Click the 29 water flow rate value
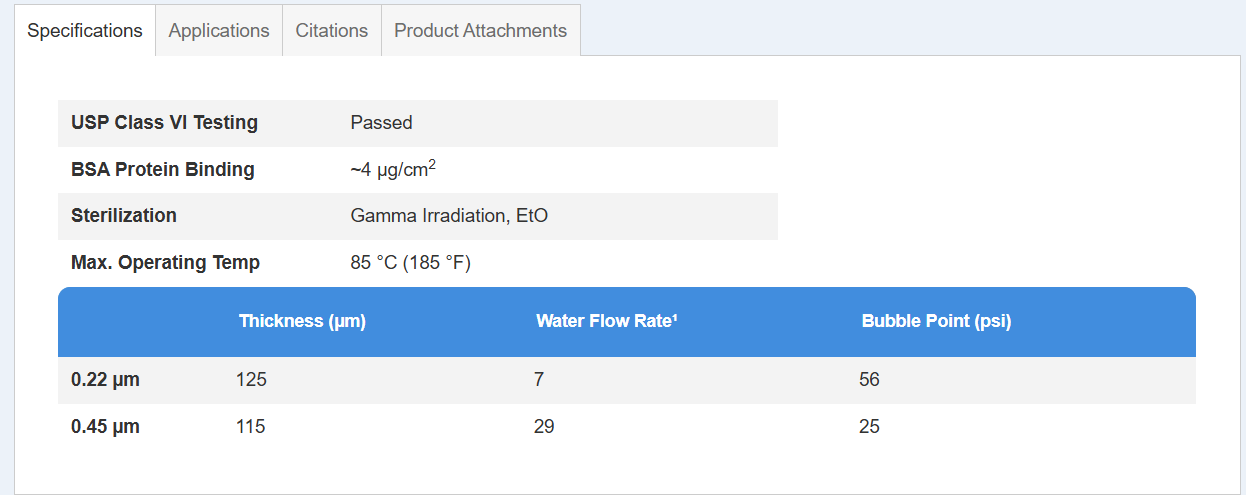Screen dimensions: 1246x495 coord(544,427)
